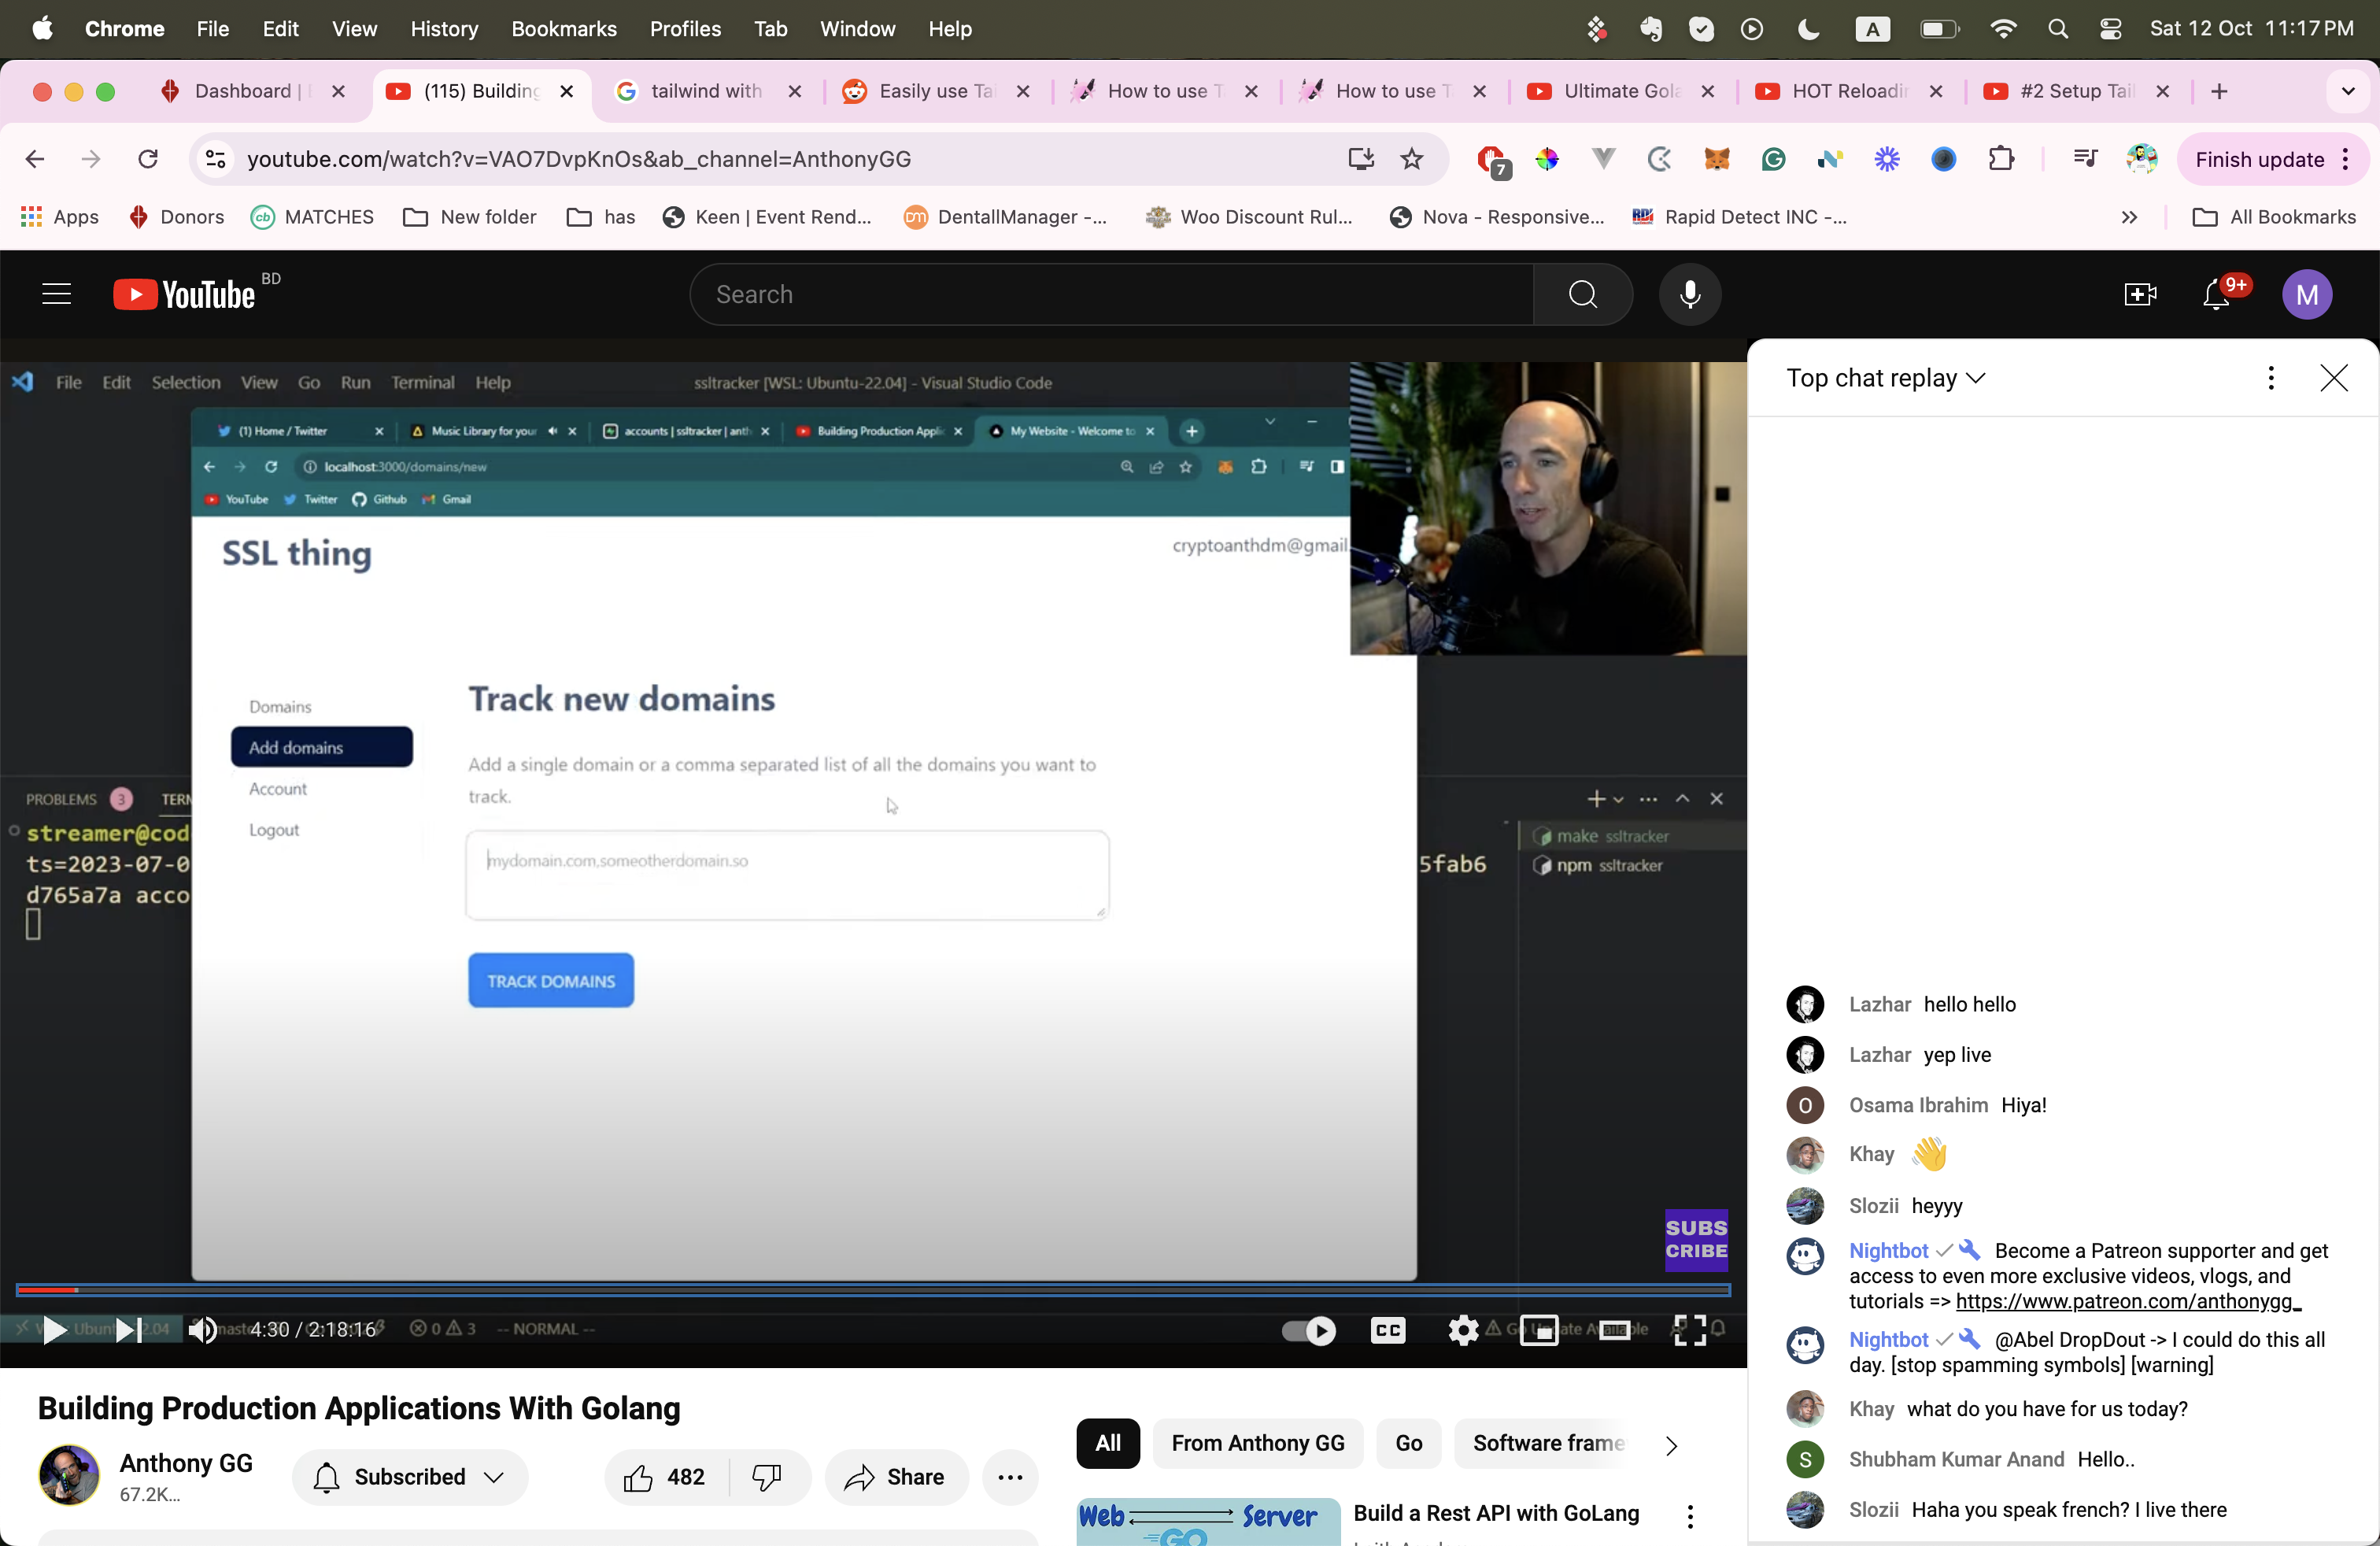Open options for Build a Rest API video
The width and height of the screenshot is (2380, 1546).
[1690, 1517]
